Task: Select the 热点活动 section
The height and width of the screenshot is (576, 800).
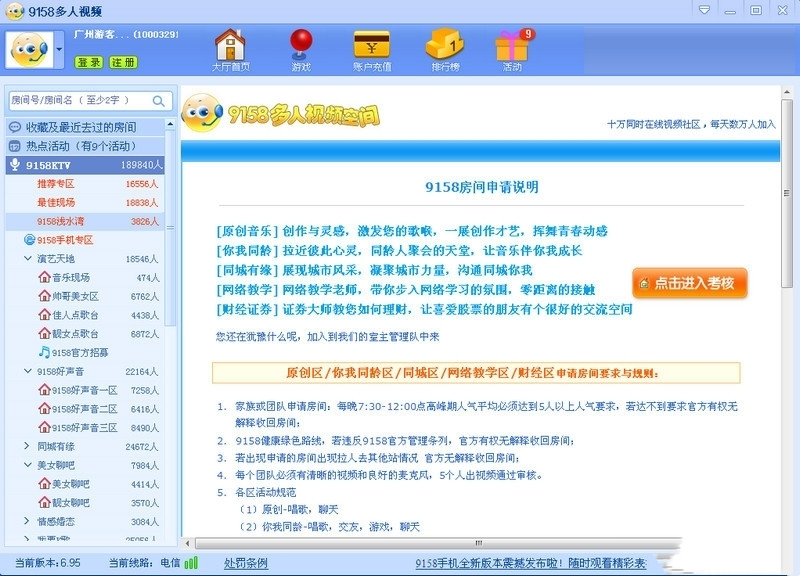Action: click(85, 146)
